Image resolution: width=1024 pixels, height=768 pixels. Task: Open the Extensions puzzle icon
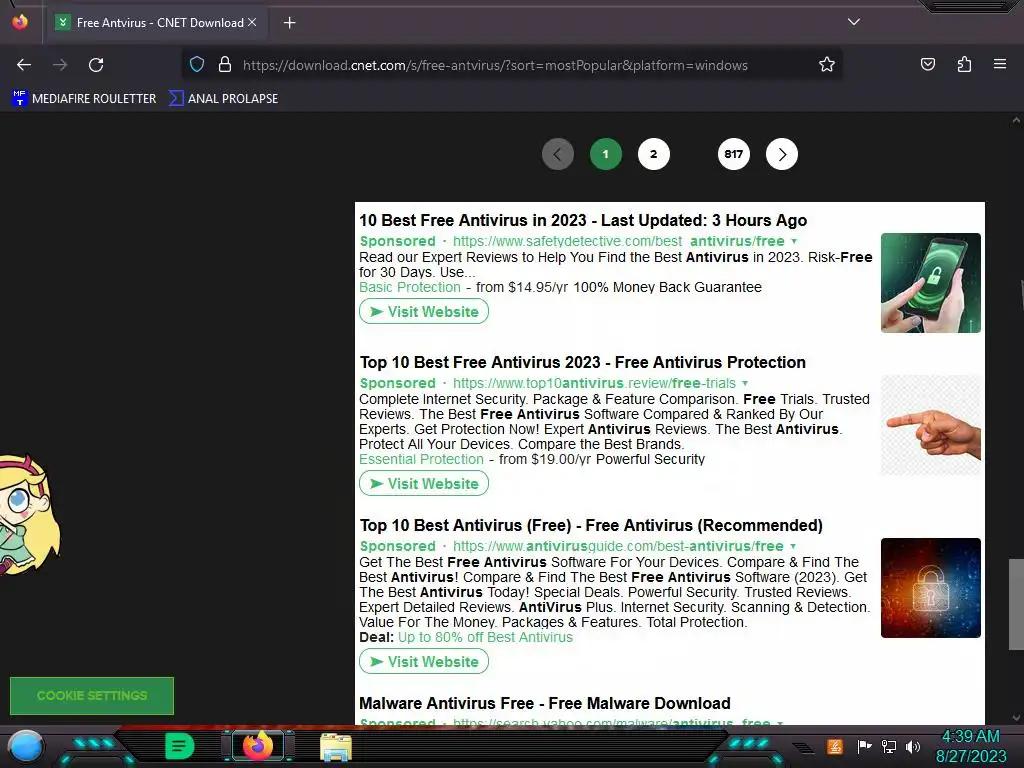[964, 64]
